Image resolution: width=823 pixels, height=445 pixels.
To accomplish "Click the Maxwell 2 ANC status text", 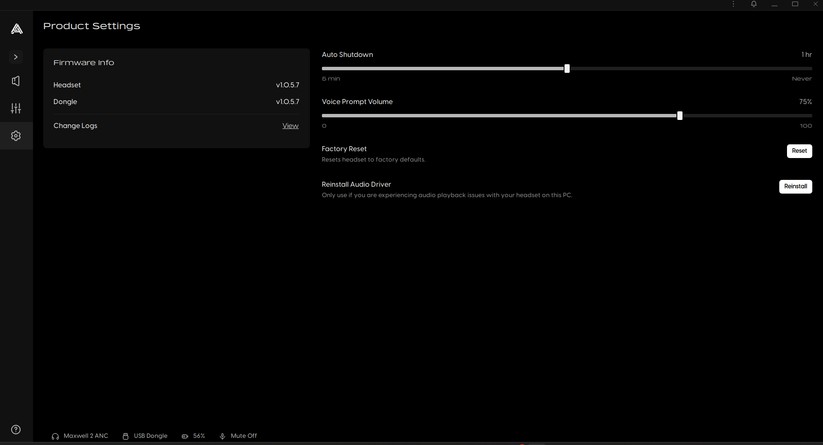I will tap(86, 436).
